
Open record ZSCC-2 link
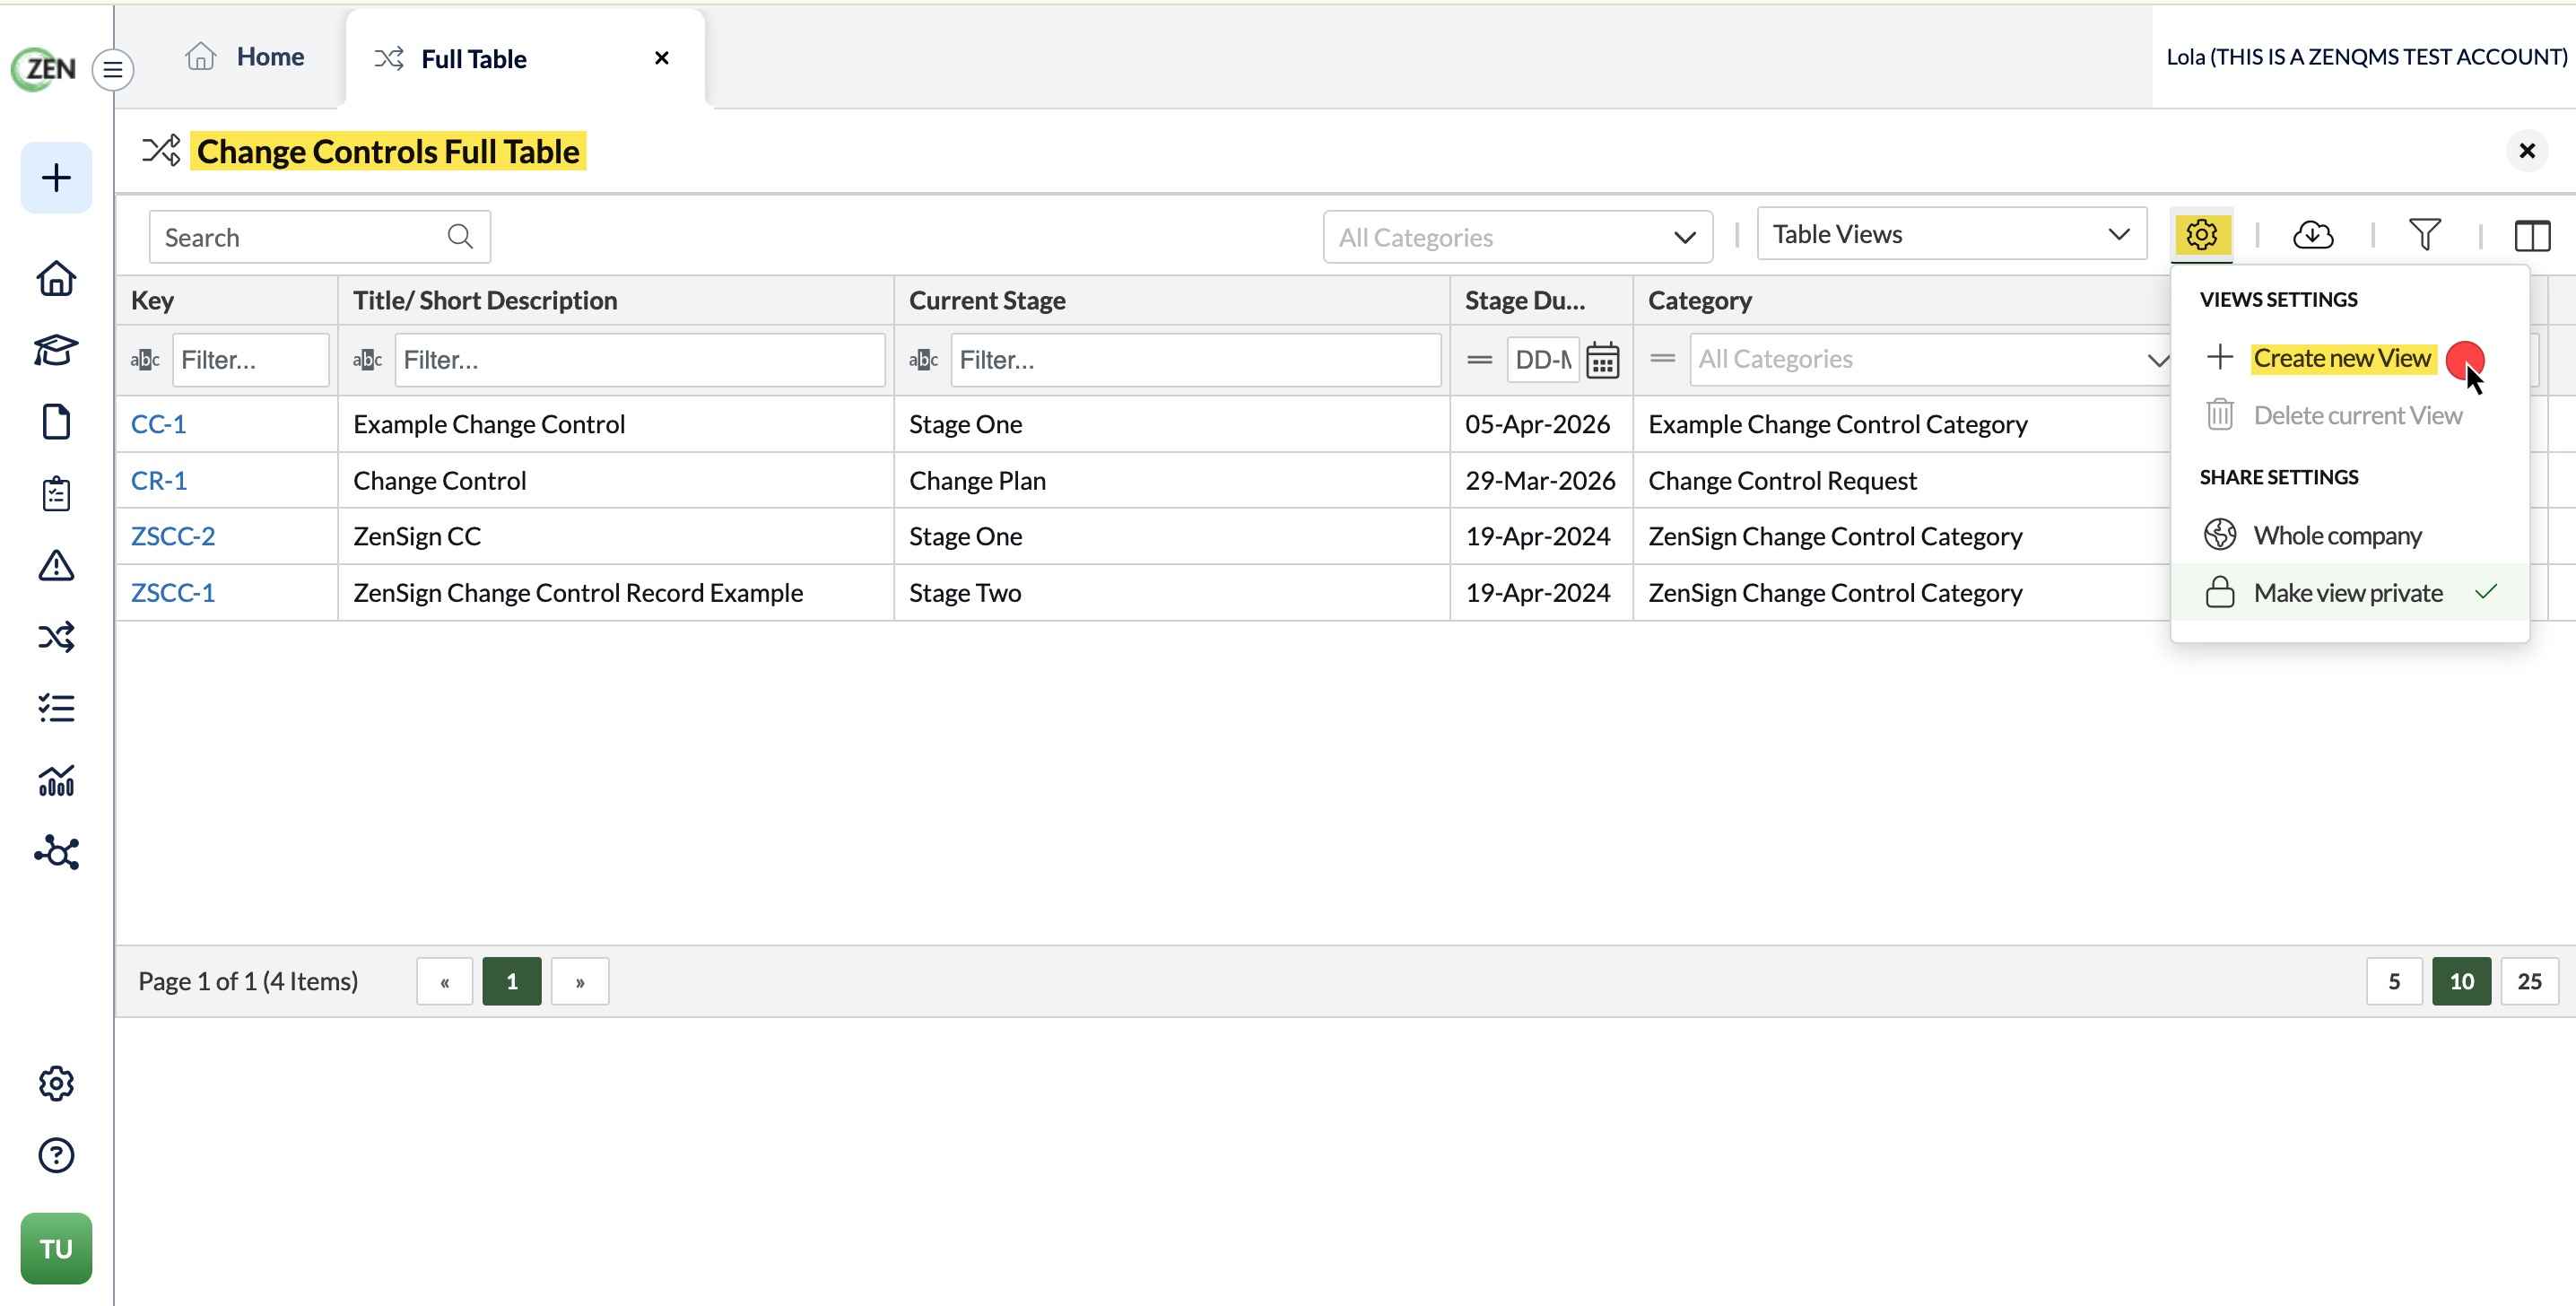point(173,536)
